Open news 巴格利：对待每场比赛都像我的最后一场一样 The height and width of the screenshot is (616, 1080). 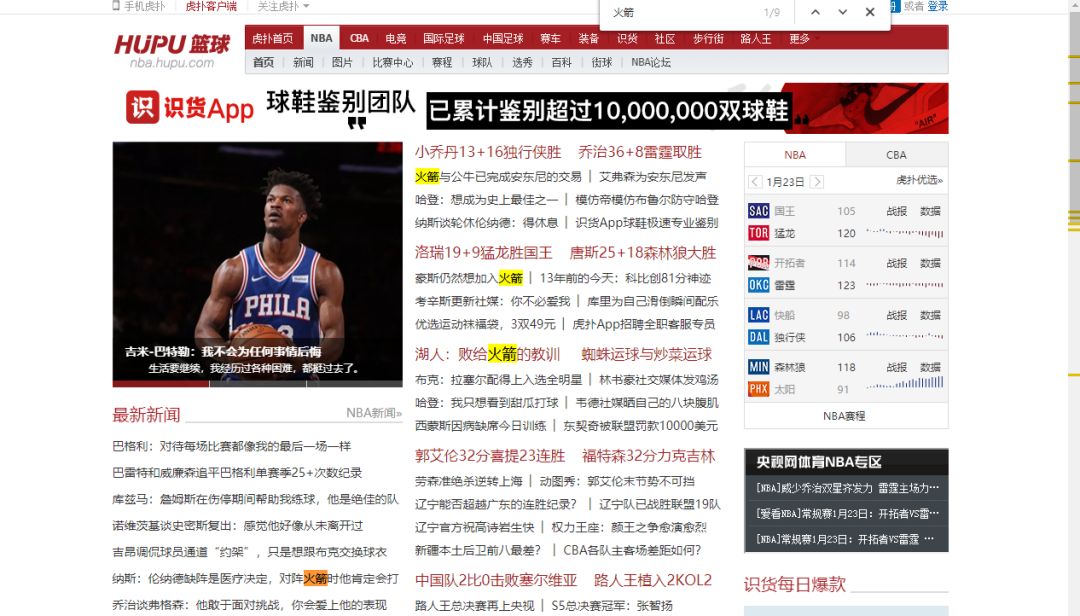(x=231, y=446)
